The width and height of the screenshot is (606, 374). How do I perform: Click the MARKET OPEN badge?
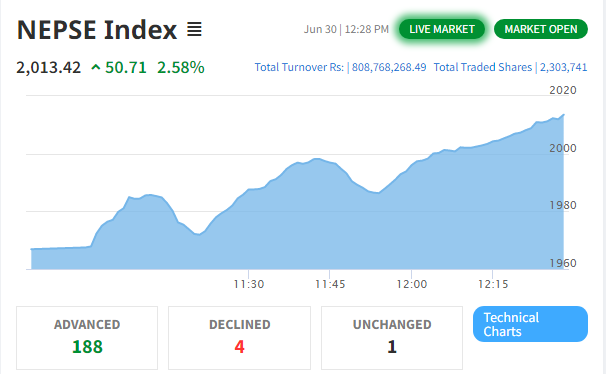541,29
